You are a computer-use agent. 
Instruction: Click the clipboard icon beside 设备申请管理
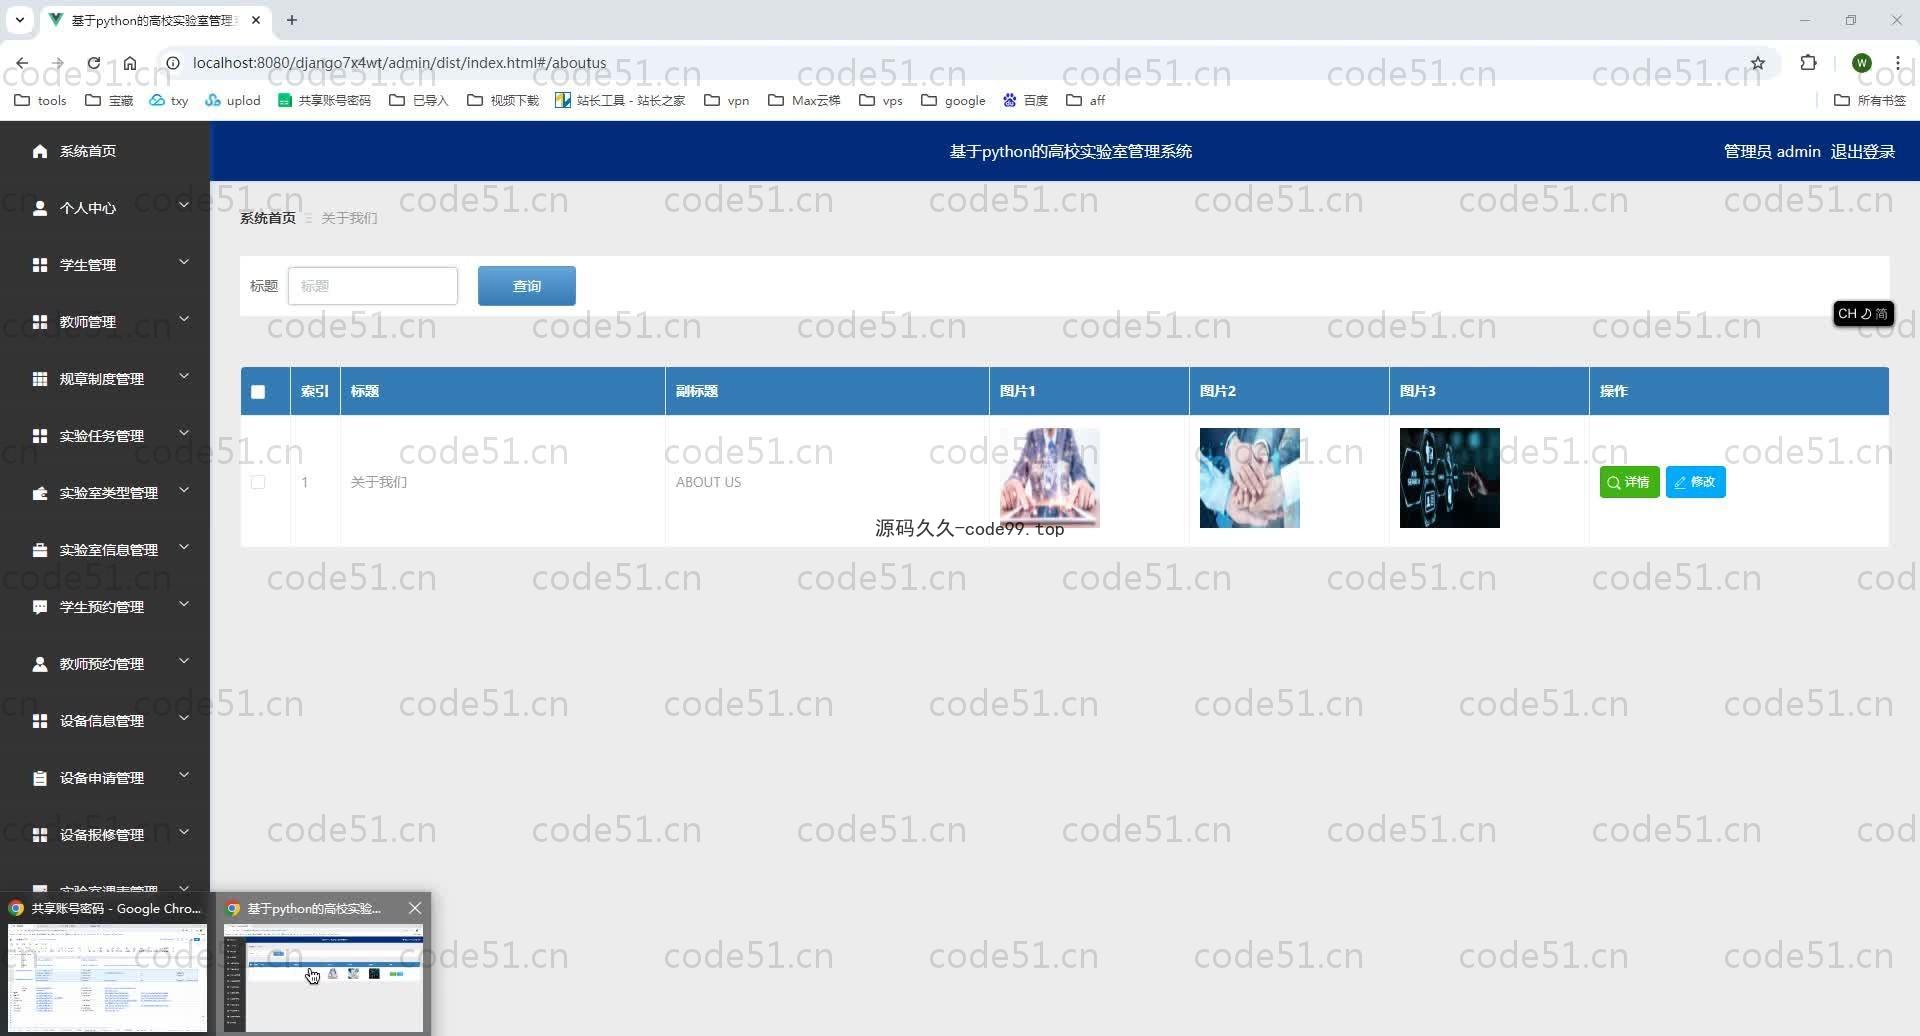click(x=40, y=778)
